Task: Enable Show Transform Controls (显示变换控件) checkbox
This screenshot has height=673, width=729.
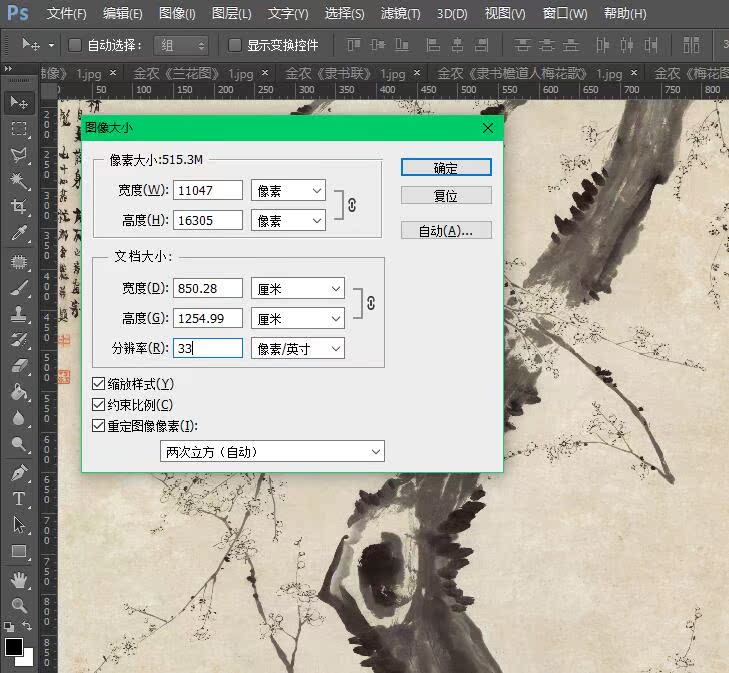Action: click(x=235, y=45)
